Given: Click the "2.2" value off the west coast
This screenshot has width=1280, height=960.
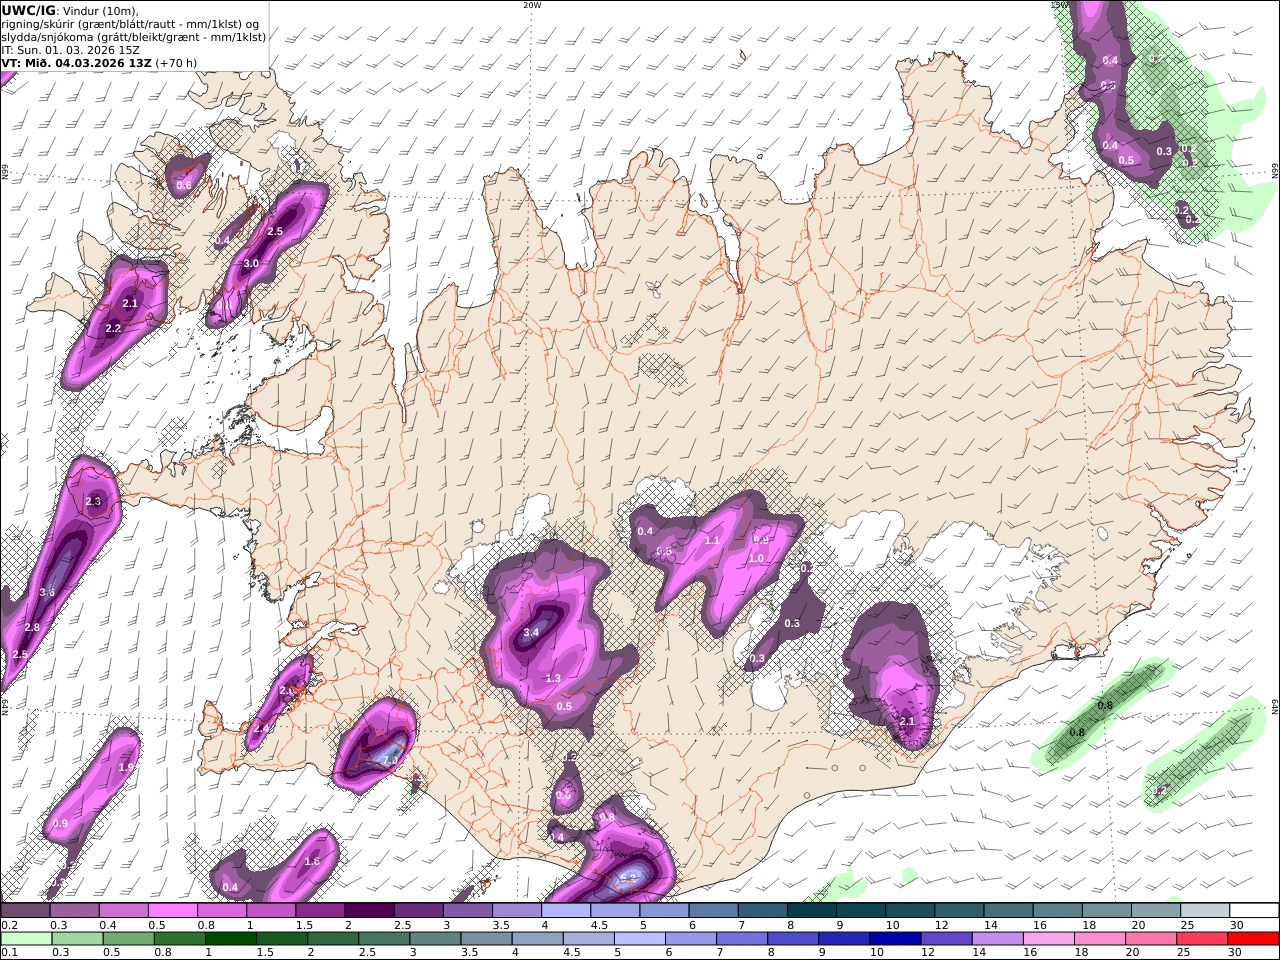Looking at the screenshot, I should pyautogui.click(x=113, y=329).
